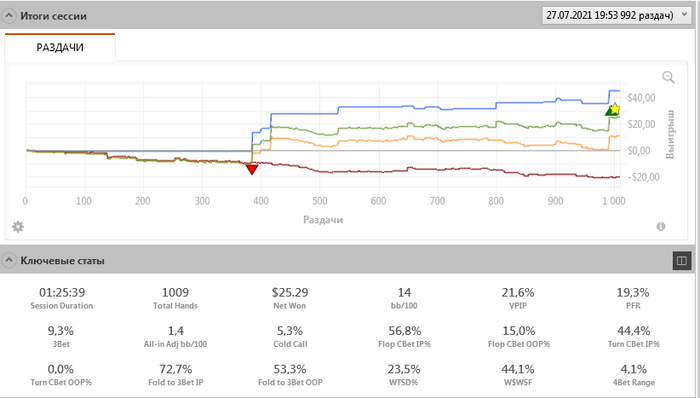This screenshot has width=700, height=398.
Task: Click the 4Bet Range 4,1% stat
Action: 633,375
